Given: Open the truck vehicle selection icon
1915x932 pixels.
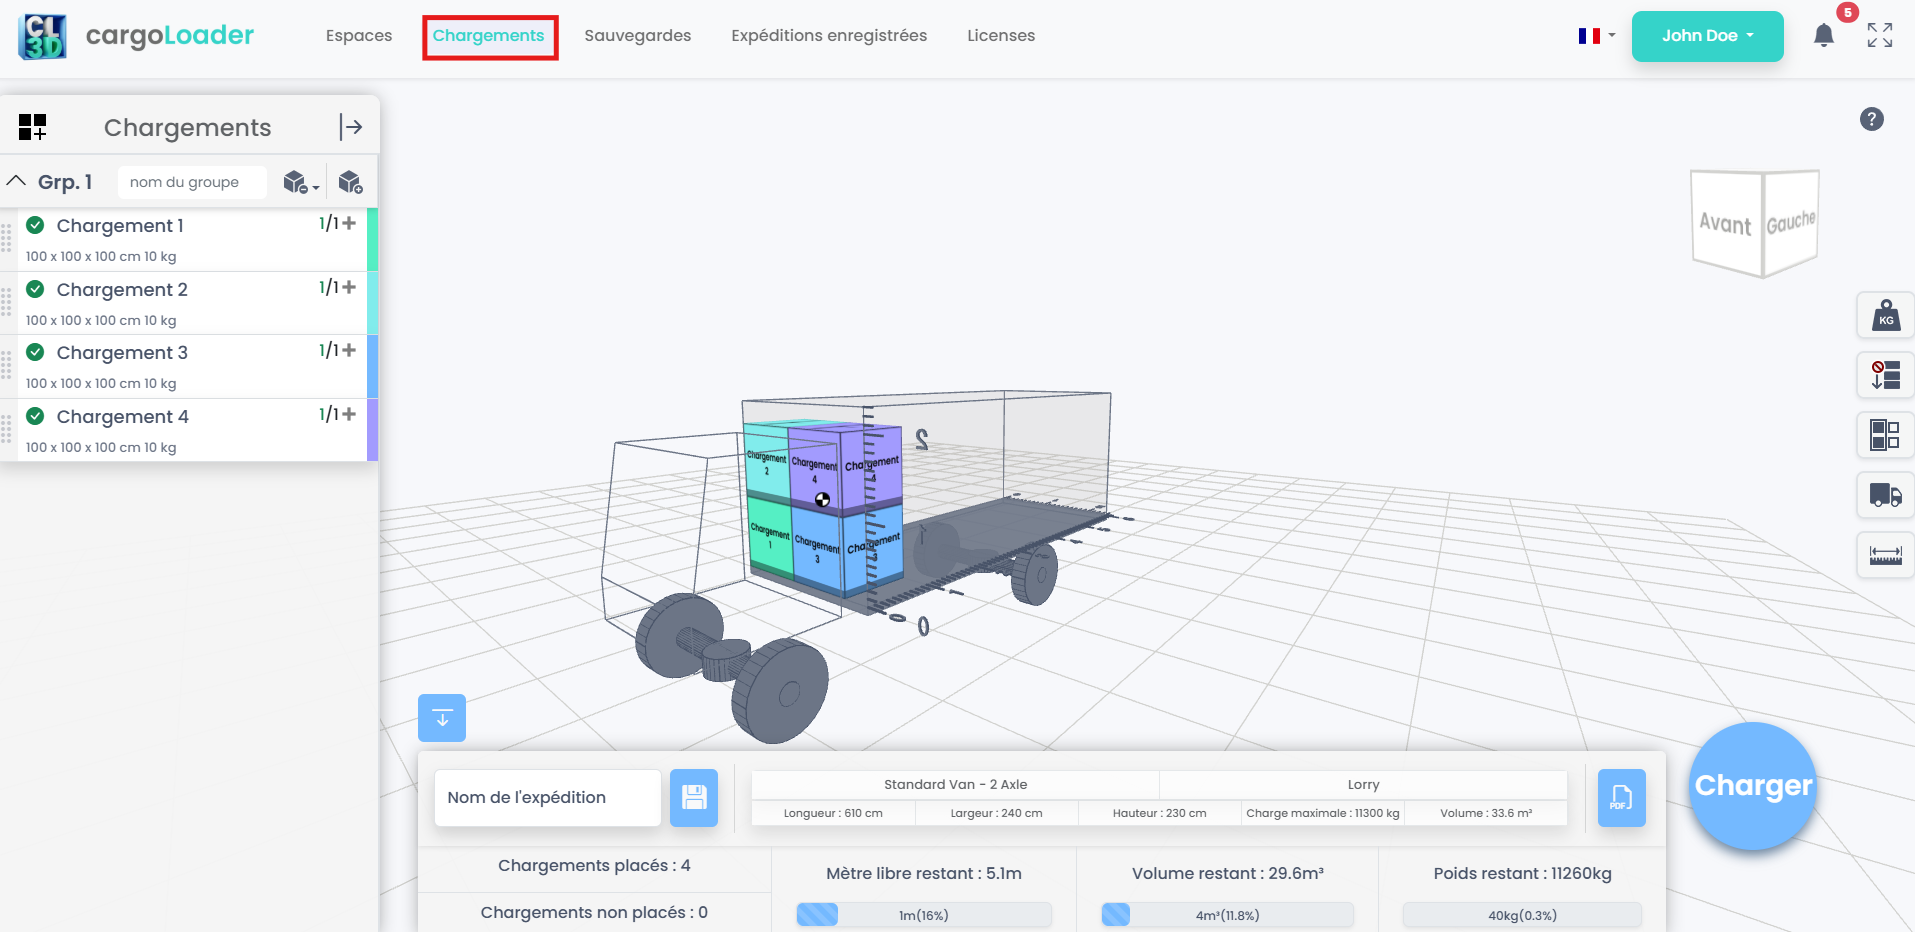Looking at the screenshot, I should point(1885,494).
